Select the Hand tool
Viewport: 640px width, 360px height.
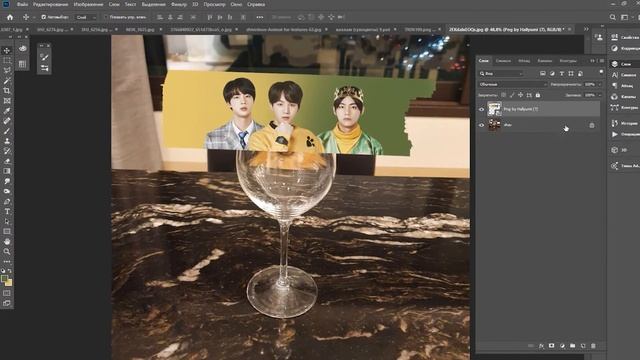click(7, 242)
